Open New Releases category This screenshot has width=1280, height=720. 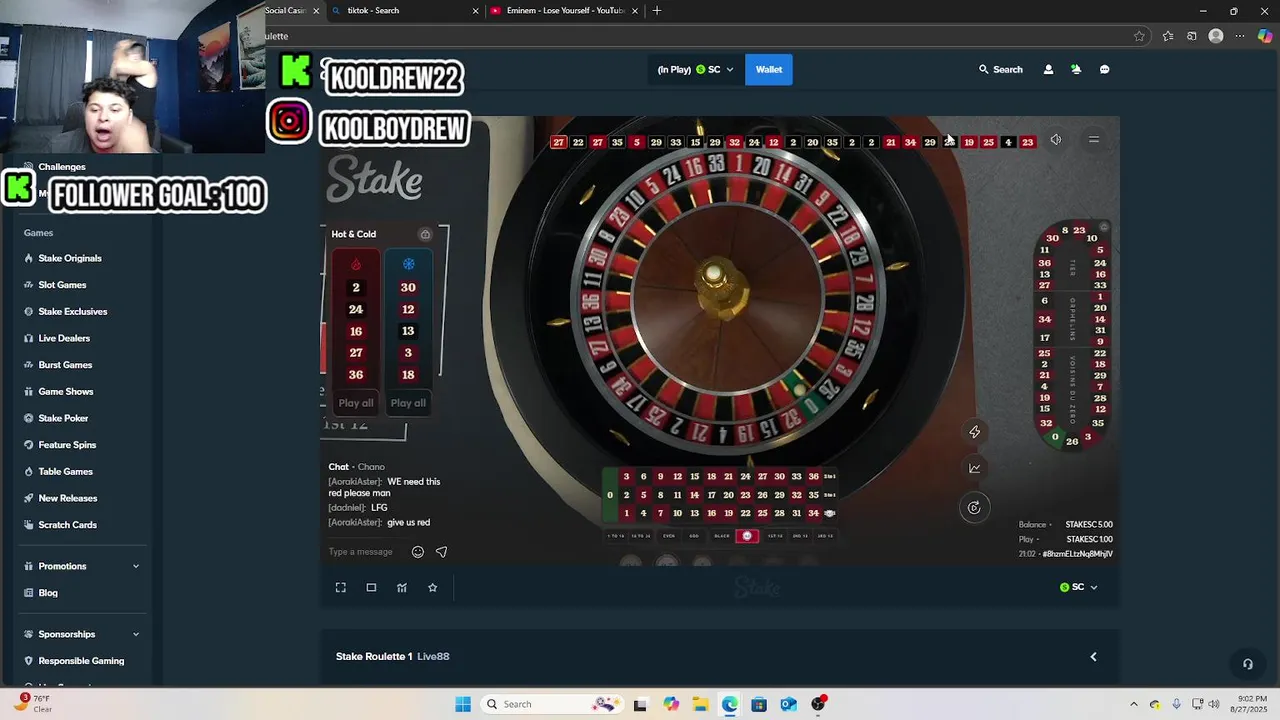[x=68, y=498]
